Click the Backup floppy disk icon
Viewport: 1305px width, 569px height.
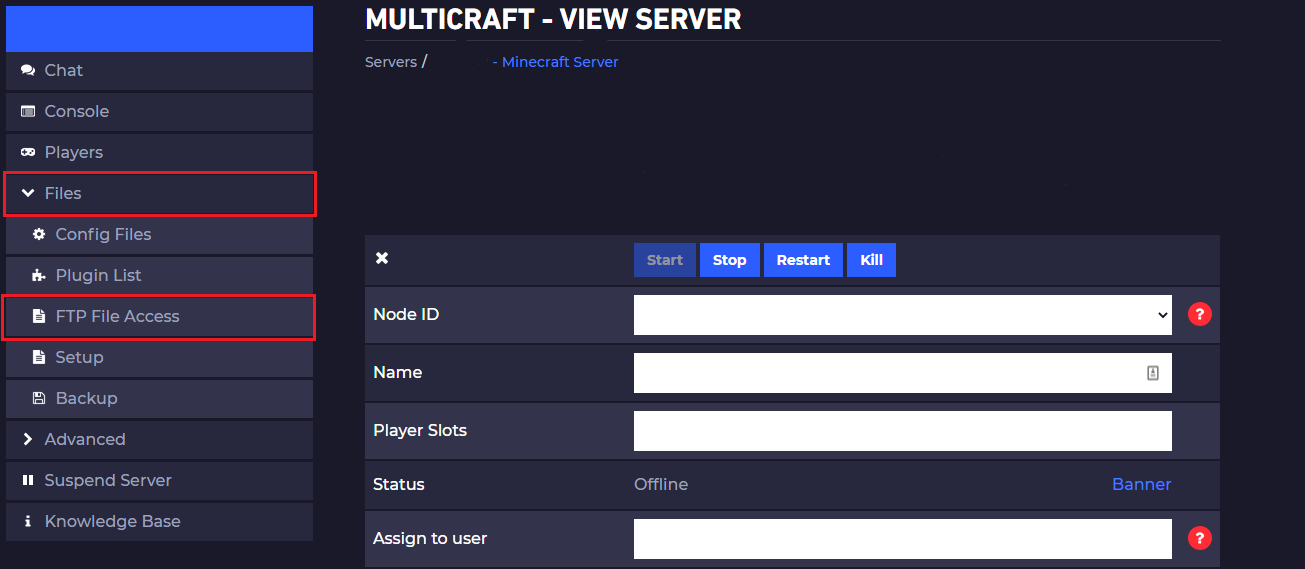[x=39, y=398]
